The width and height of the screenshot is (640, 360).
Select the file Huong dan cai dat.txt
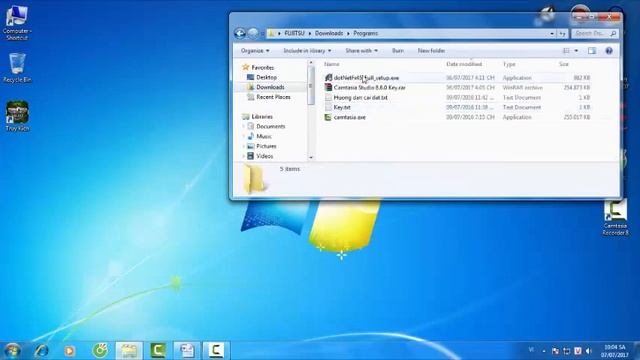360,98
